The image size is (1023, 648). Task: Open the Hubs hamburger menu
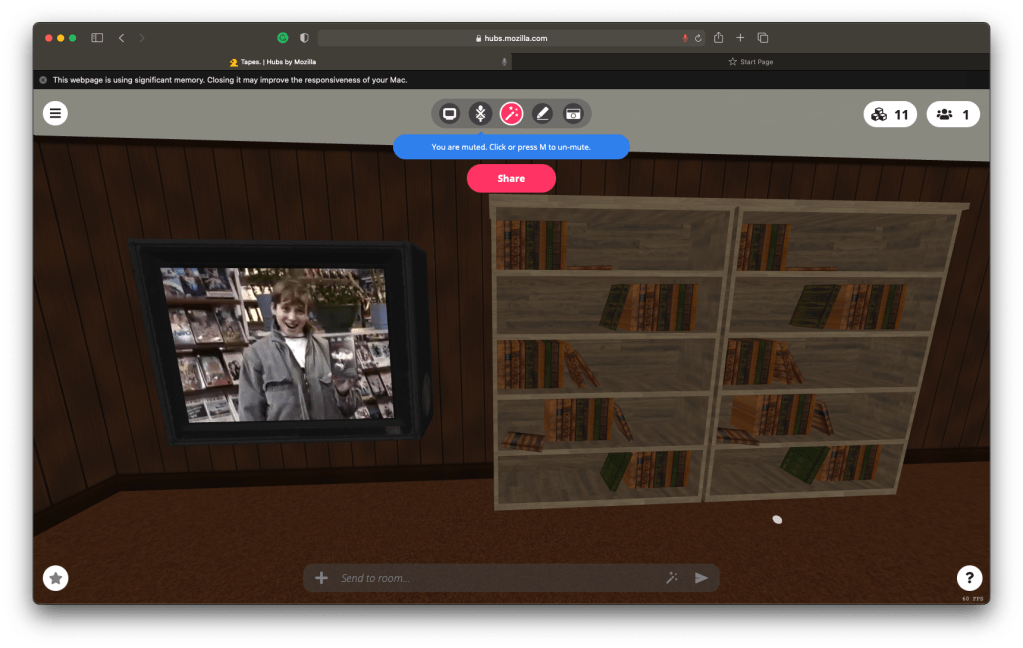pos(55,113)
